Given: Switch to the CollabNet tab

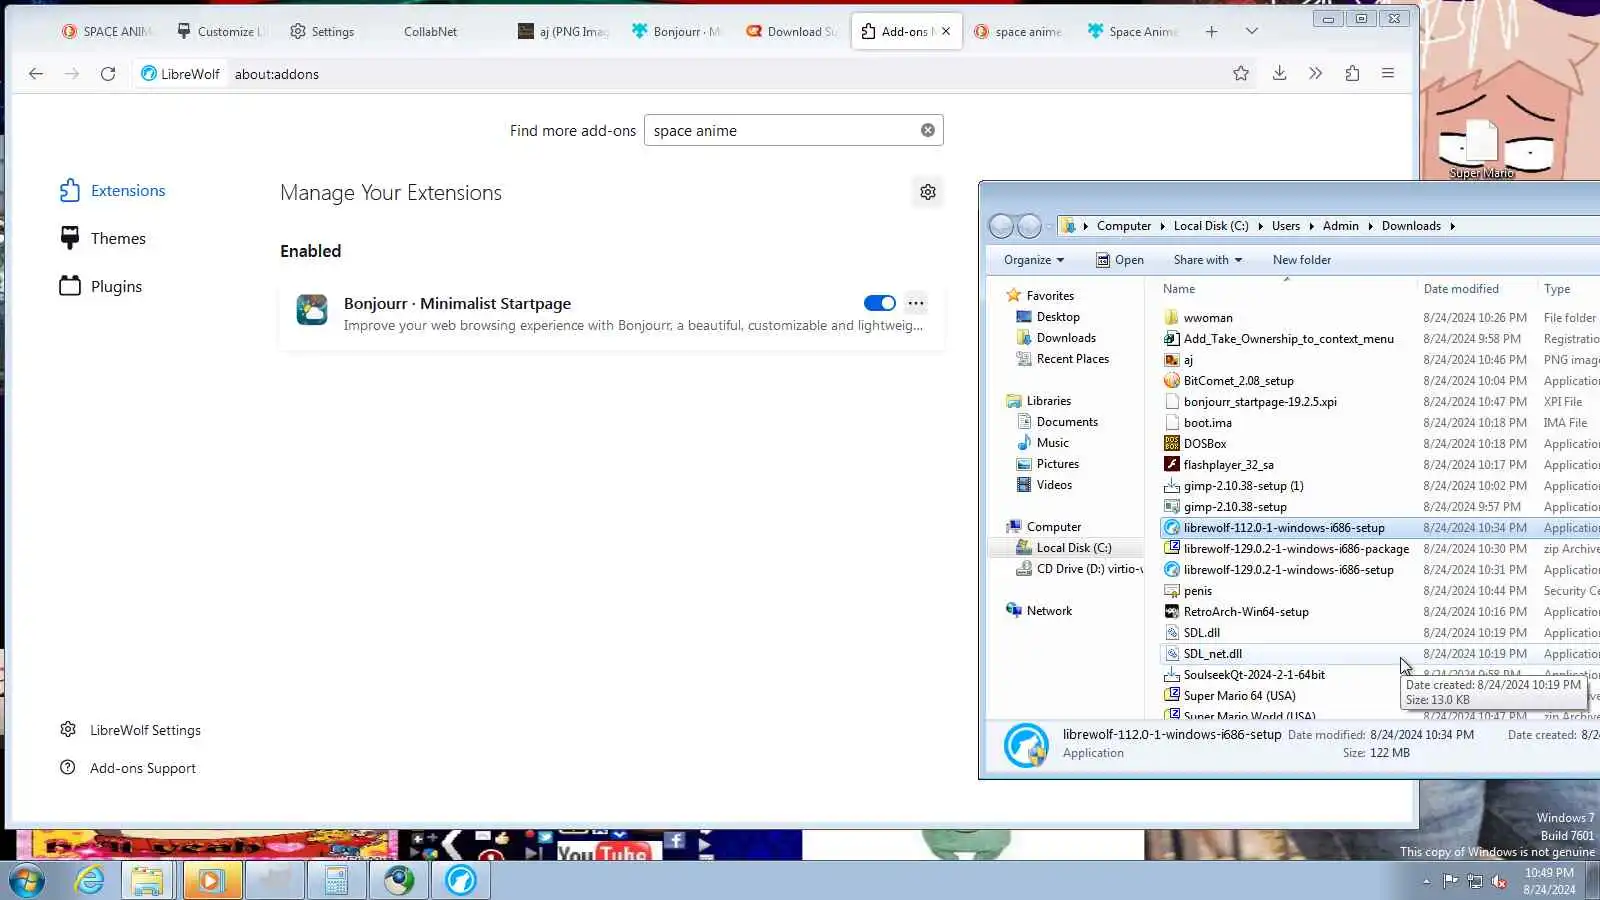Looking at the screenshot, I should coord(430,31).
